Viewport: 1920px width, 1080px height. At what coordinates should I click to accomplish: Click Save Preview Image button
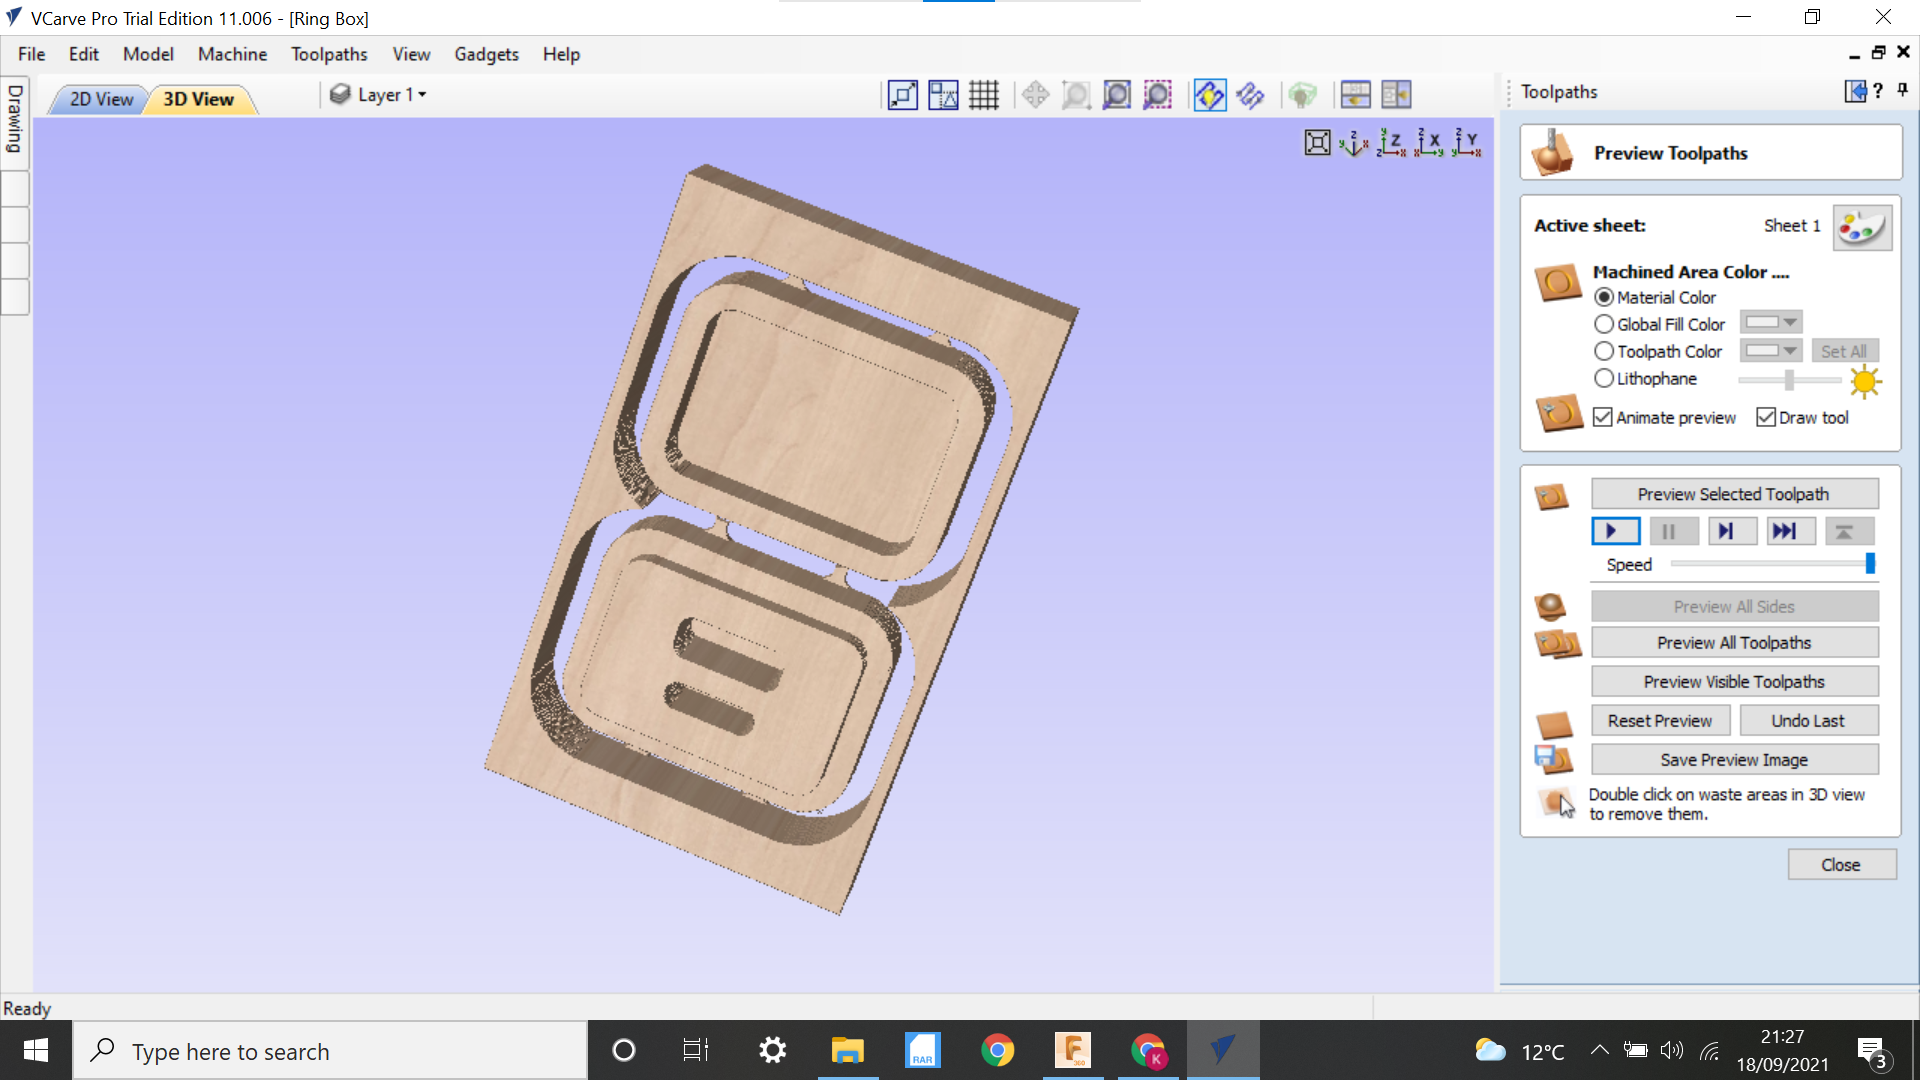point(1734,760)
